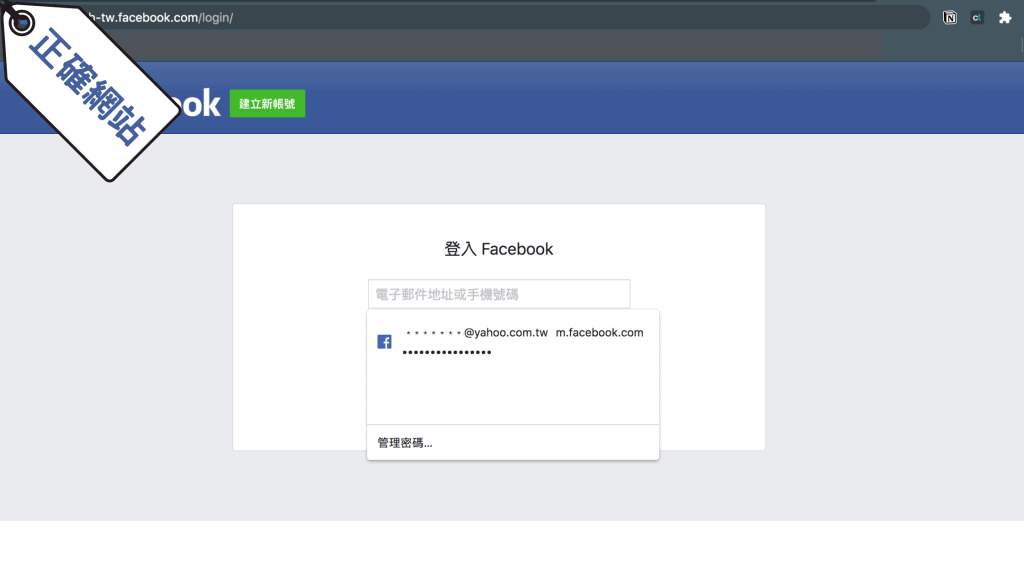Click the 登入 Facebook heading

pos(499,249)
